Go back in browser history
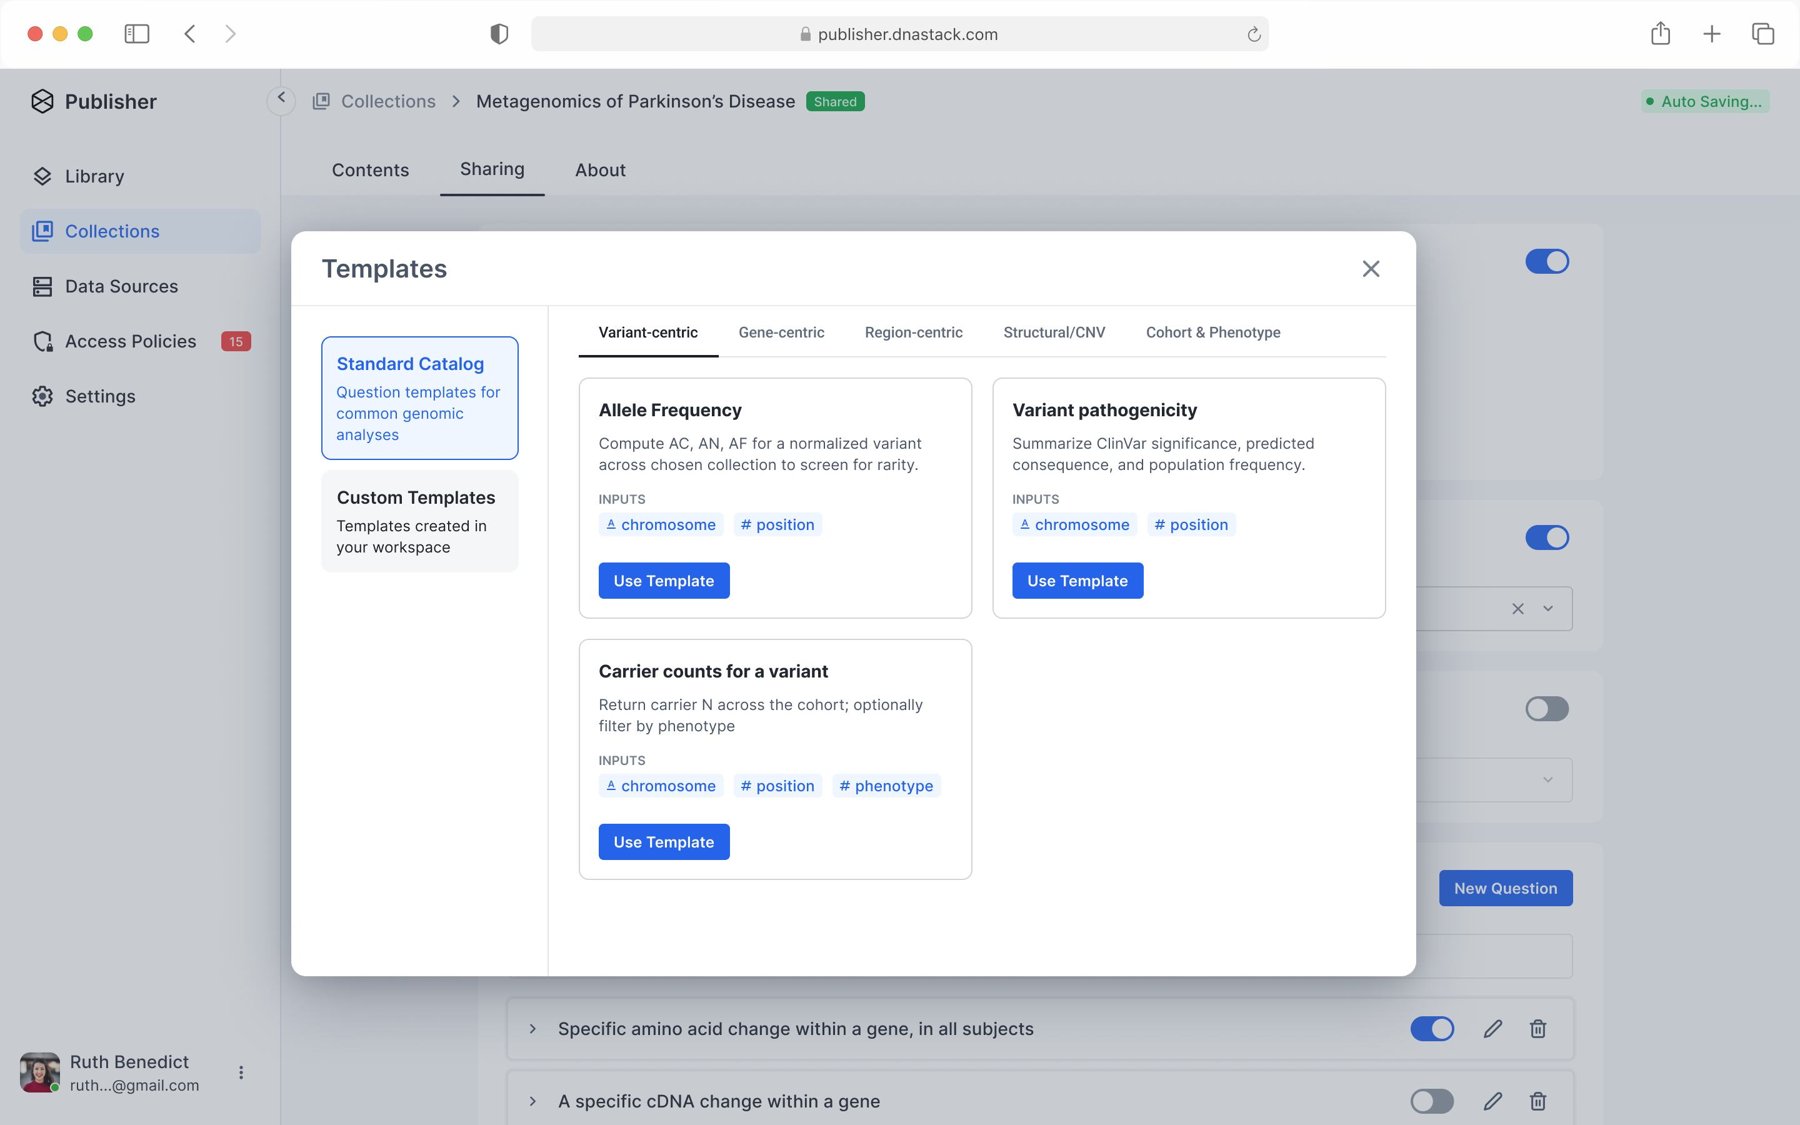 click(190, 34)
